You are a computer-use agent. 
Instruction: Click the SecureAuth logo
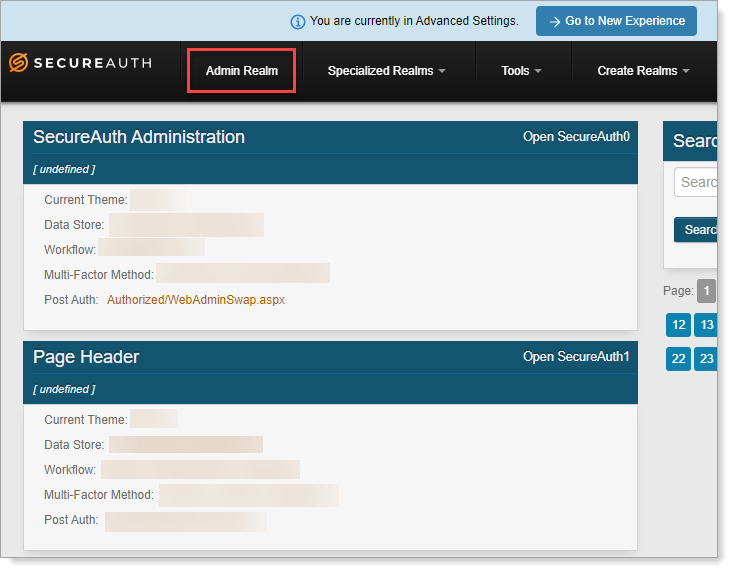pyautogui.click(x=80, y=63)
